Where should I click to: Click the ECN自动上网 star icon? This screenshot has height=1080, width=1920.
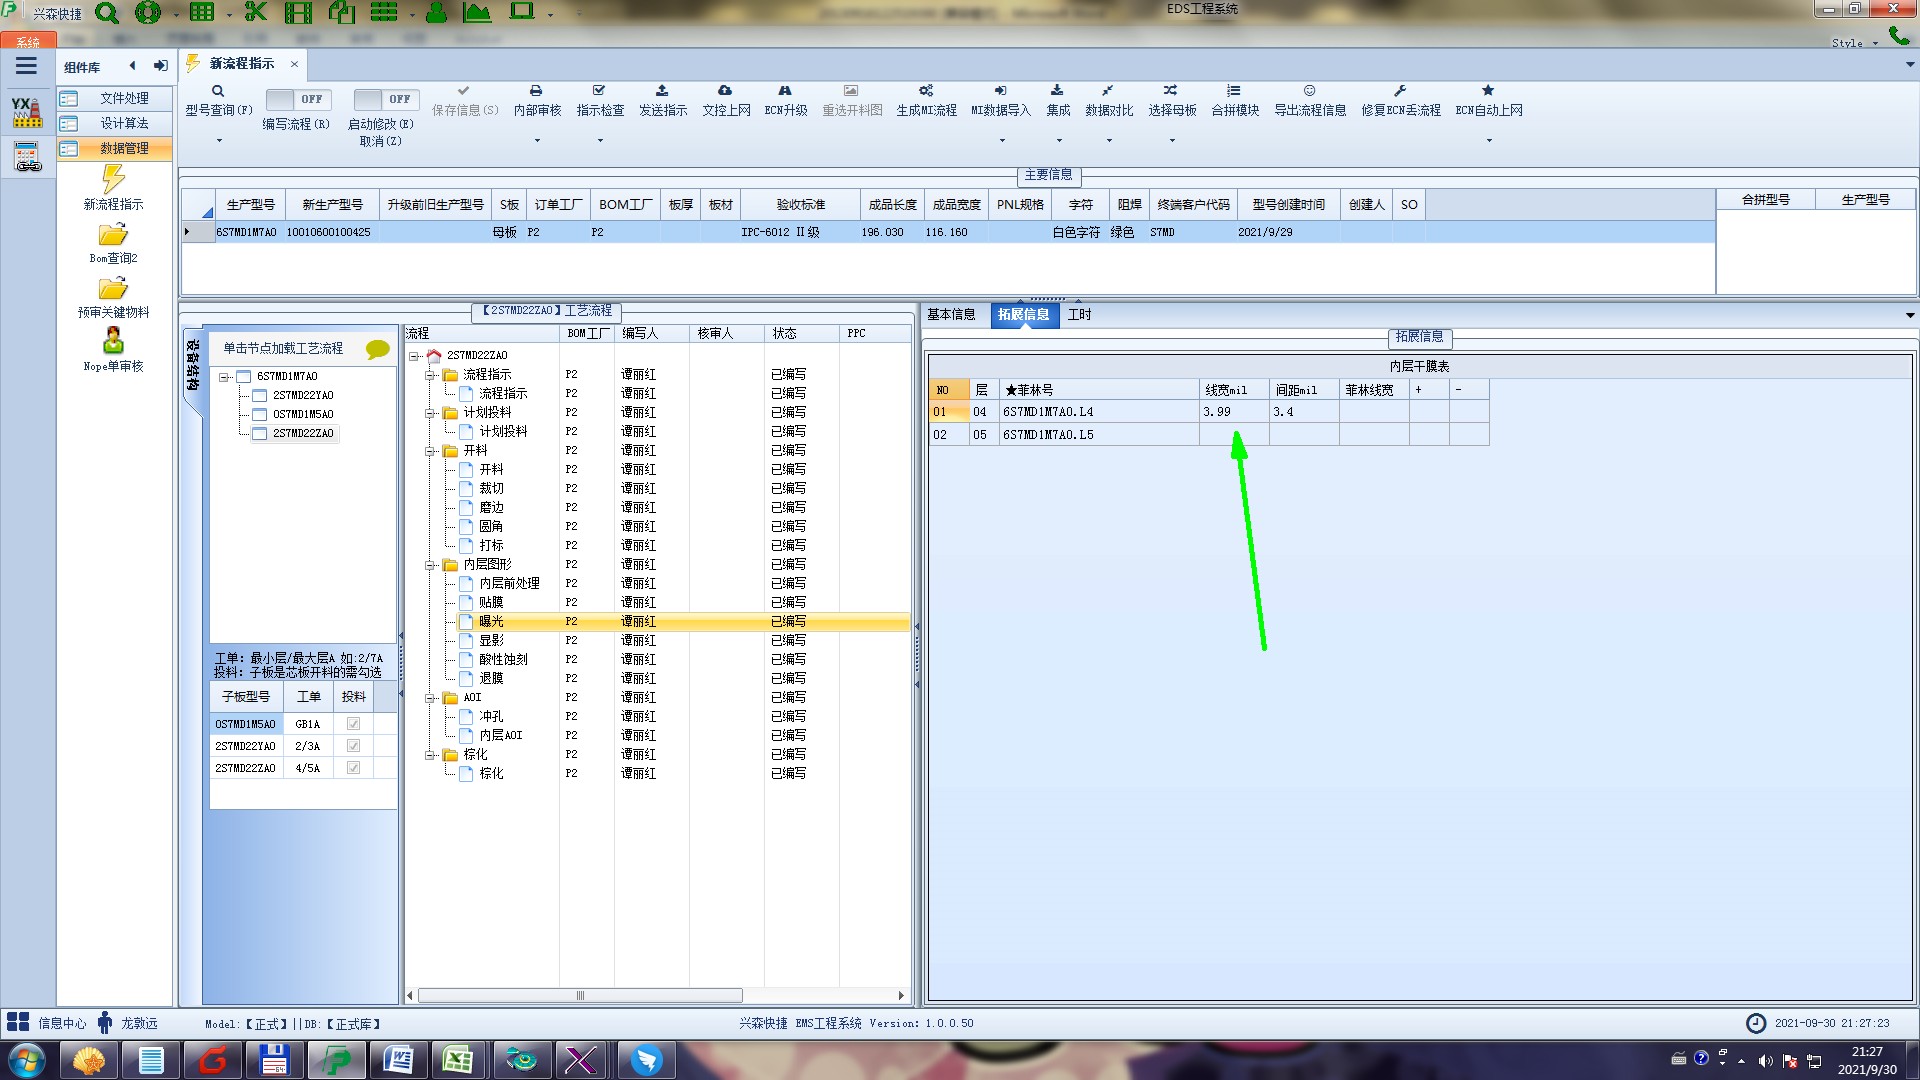(x=1488, y=91)
